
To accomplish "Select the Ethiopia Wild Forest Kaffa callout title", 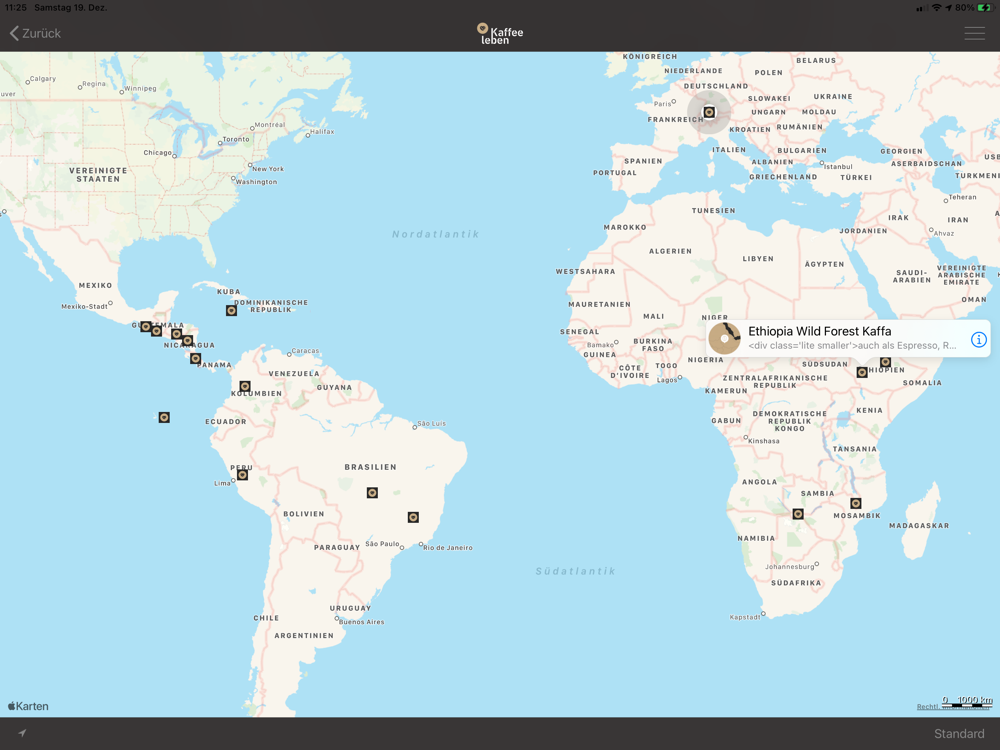I will click(x=820, y=331).
